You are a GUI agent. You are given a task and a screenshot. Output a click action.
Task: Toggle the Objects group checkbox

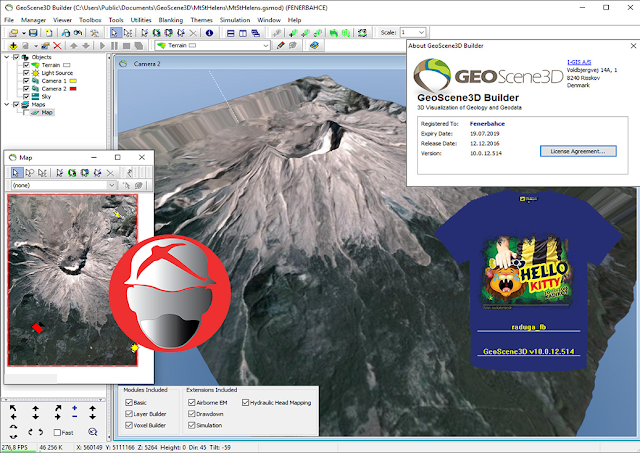pyautogui.click(x=16, y=57)
